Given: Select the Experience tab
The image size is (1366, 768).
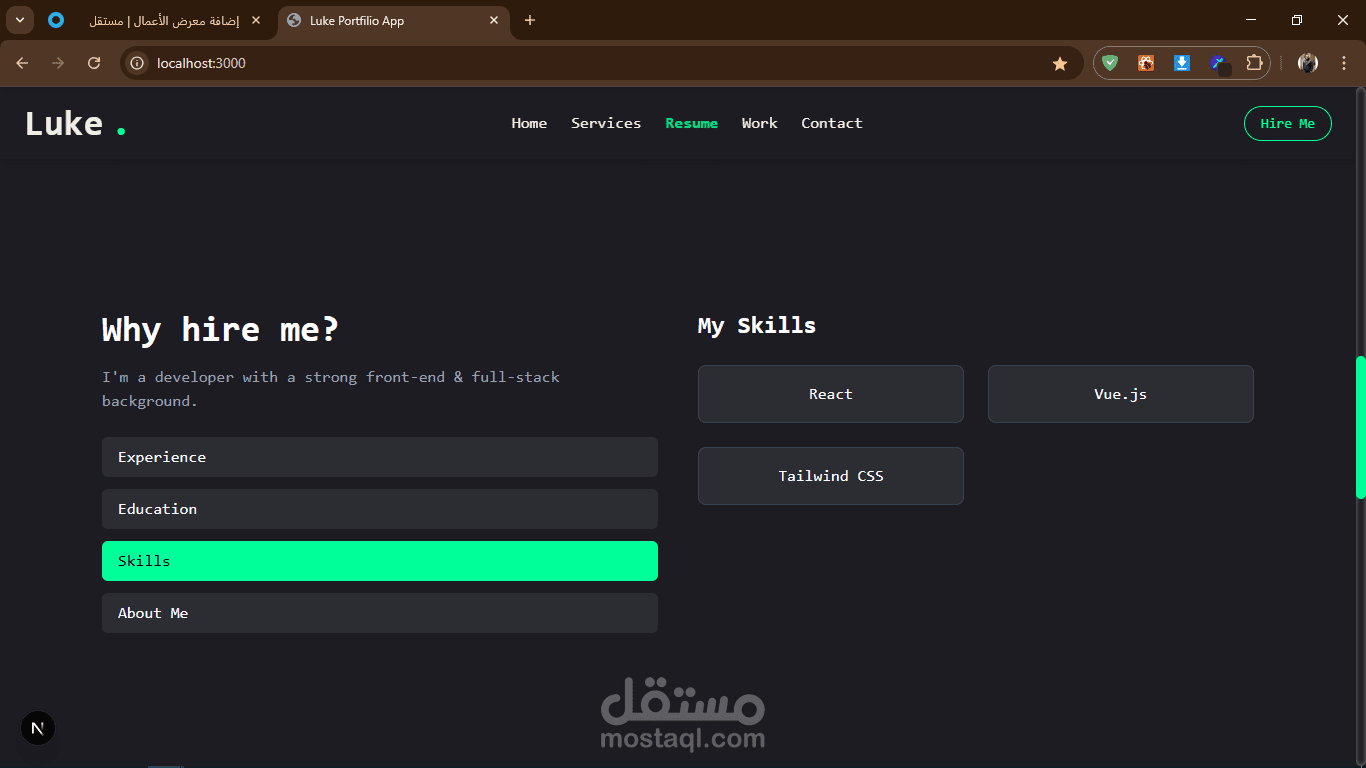Looking at the screenshot, I should click(380, 457).
